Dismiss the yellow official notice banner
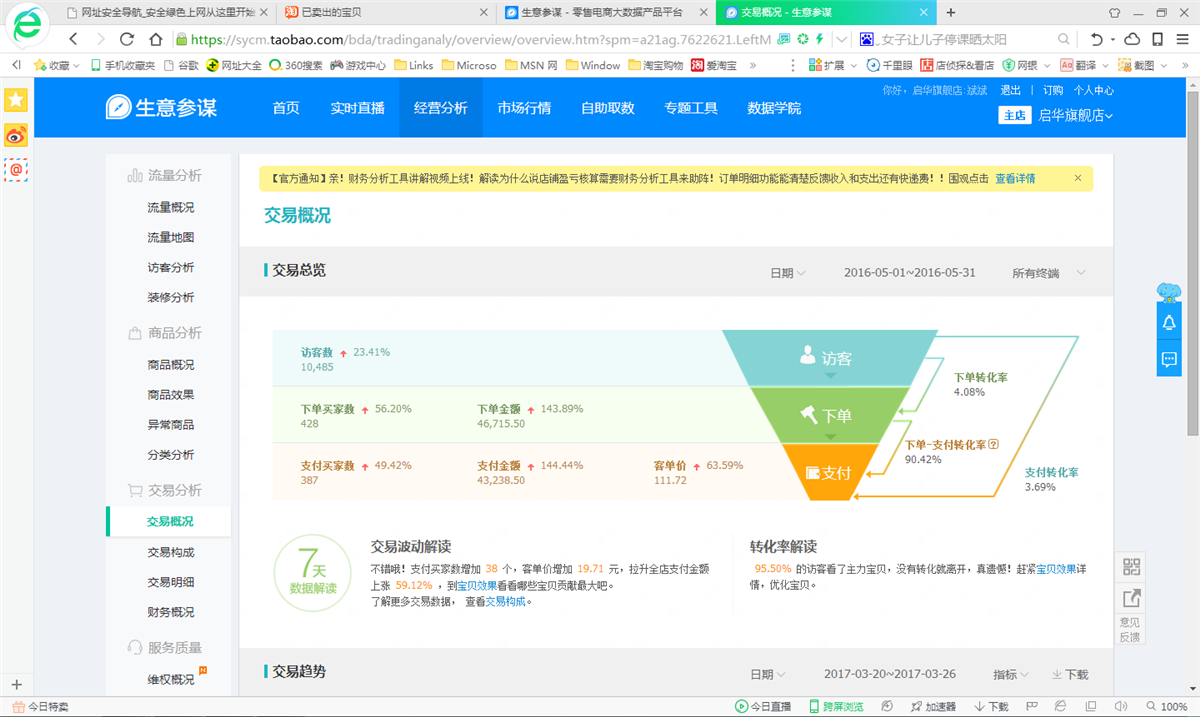The width and height of the screenshot is (1200, 717). pos(1078,178)
